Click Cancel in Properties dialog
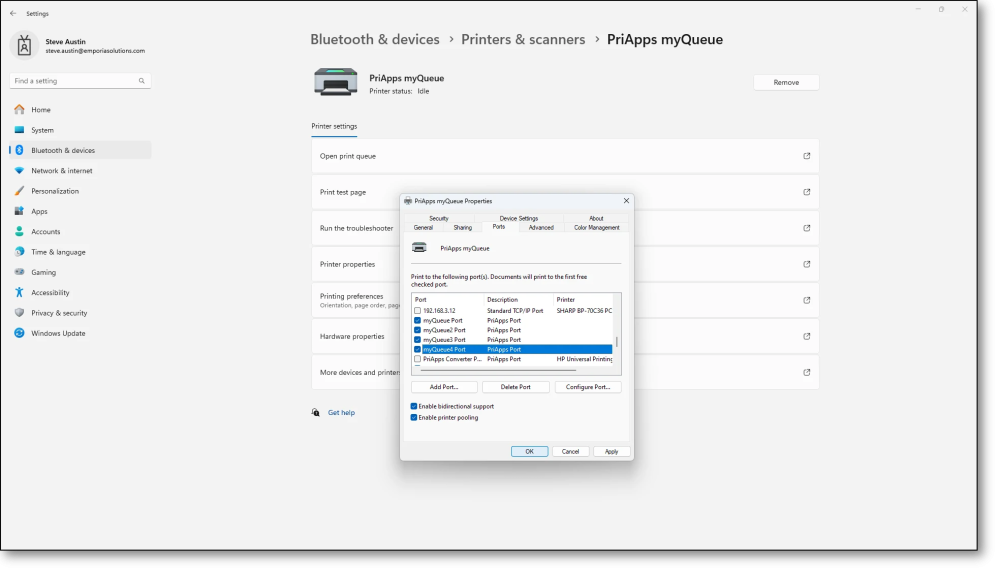Image resolution: width=1000 pixels, height=573 pixels. tap(570, 452)
